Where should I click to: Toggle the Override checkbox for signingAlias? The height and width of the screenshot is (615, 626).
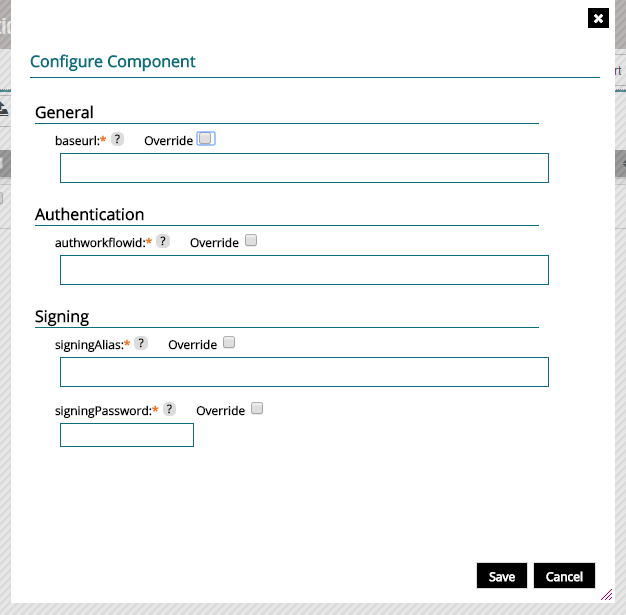[x=229, y=342]
